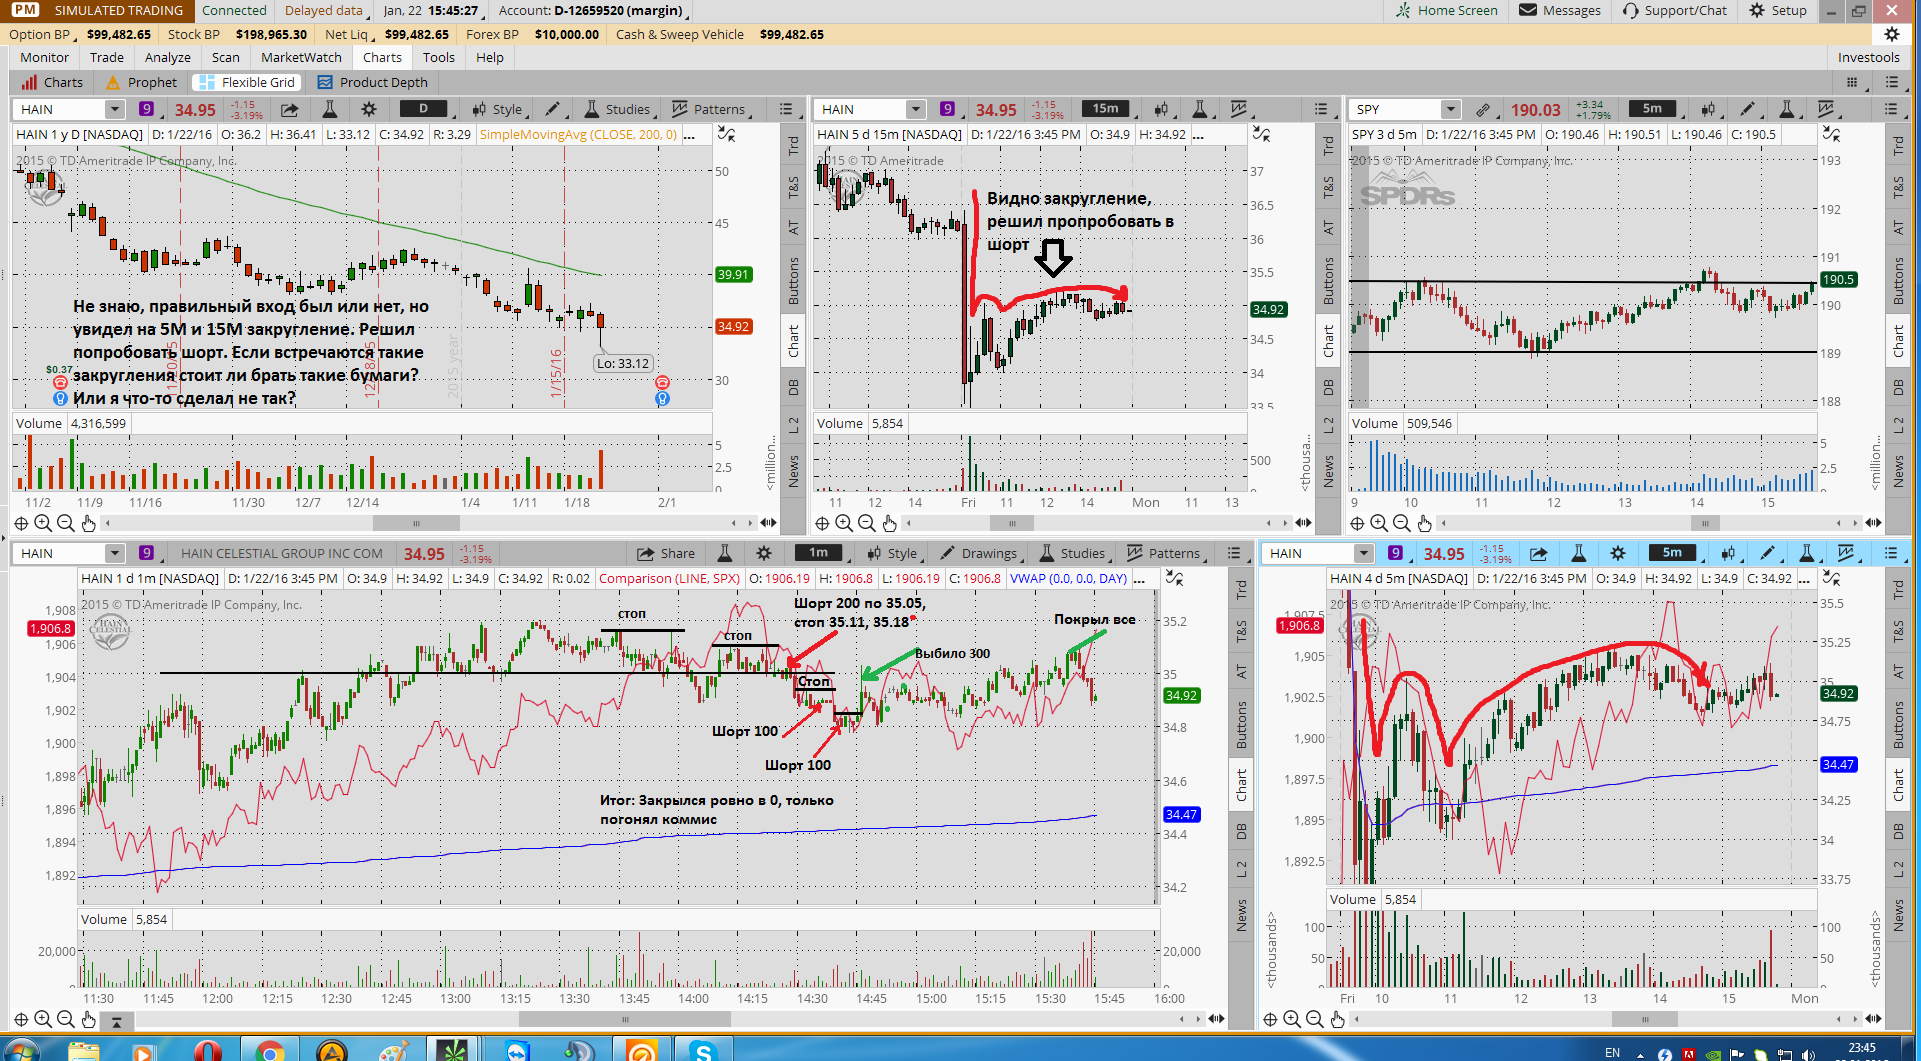Viewport: 1921px width, 1061px height.
Task: Open Chrome from the Windows taskbar
Action: pos(269,1051)
